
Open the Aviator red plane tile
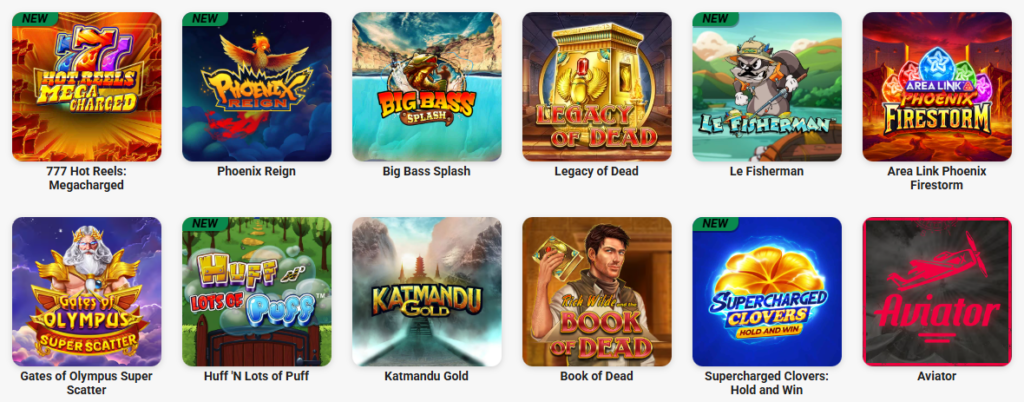pyautogui.click(x=937, y=292)
